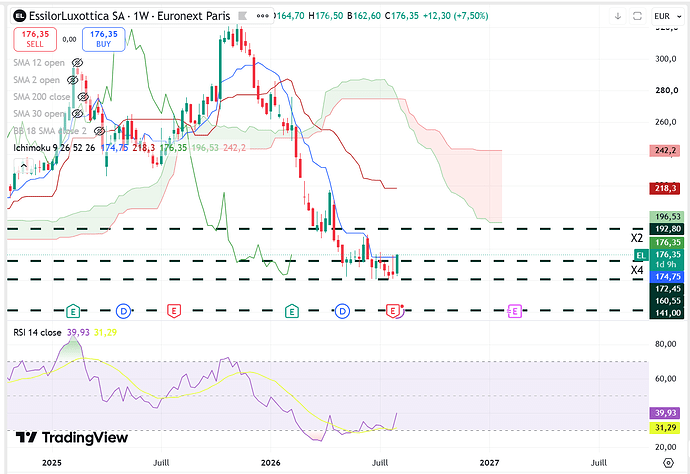Toggle visibility of SMA 30 open
The image size is (690, 474).
tap(77, 114)
